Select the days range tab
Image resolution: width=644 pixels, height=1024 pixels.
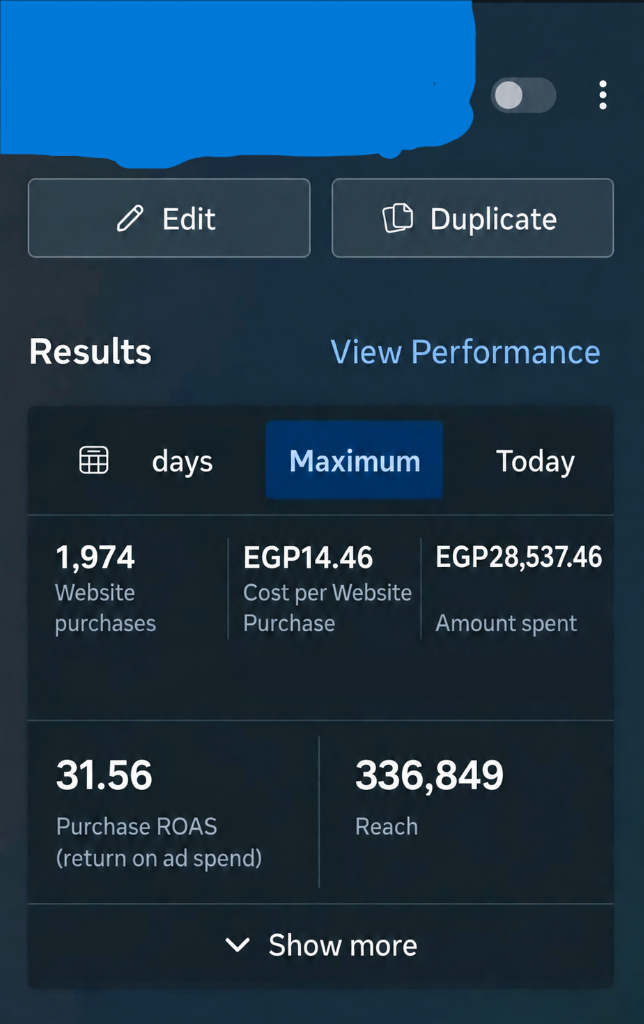click(182, 462)
